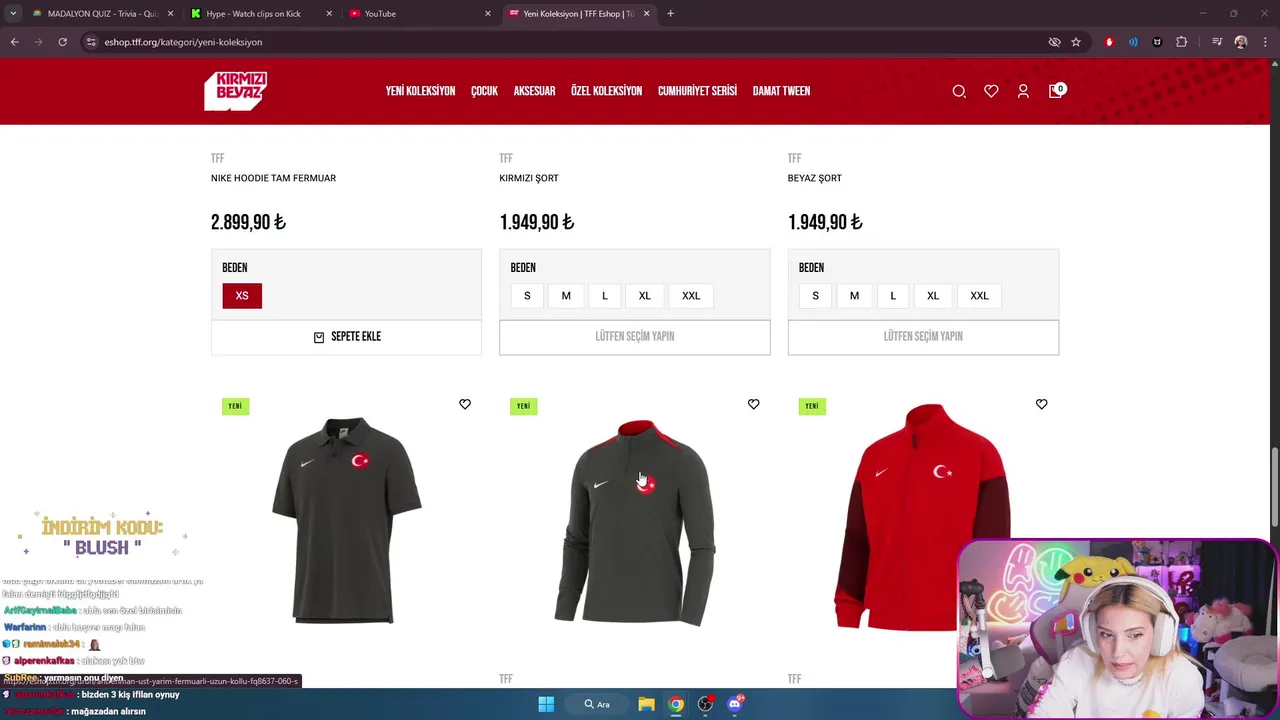Add the dark polo shirt to favorites

[465, 404]
